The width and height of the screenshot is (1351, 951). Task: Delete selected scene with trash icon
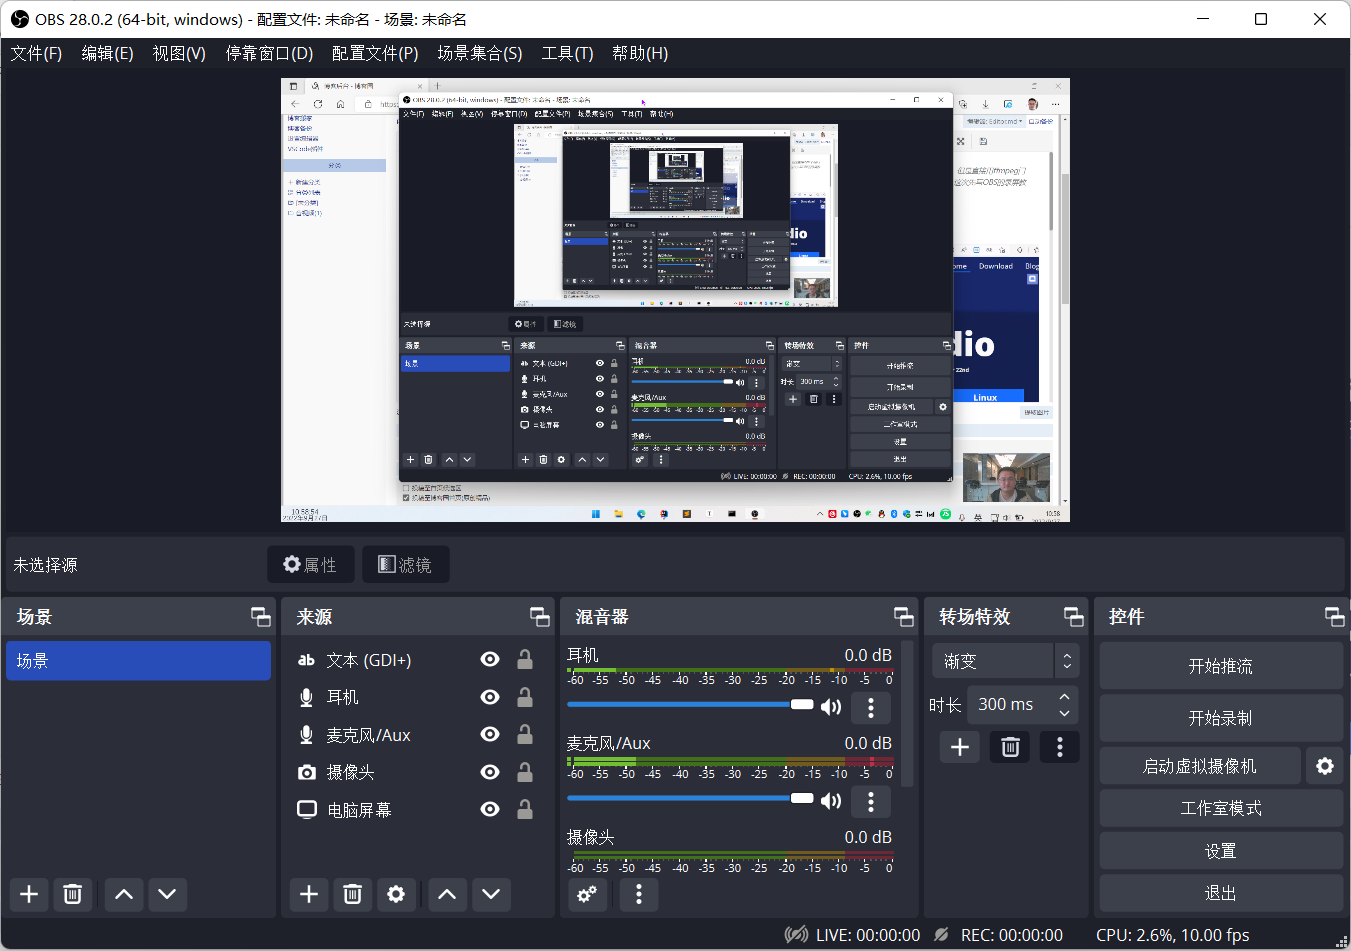click(73, 894)
